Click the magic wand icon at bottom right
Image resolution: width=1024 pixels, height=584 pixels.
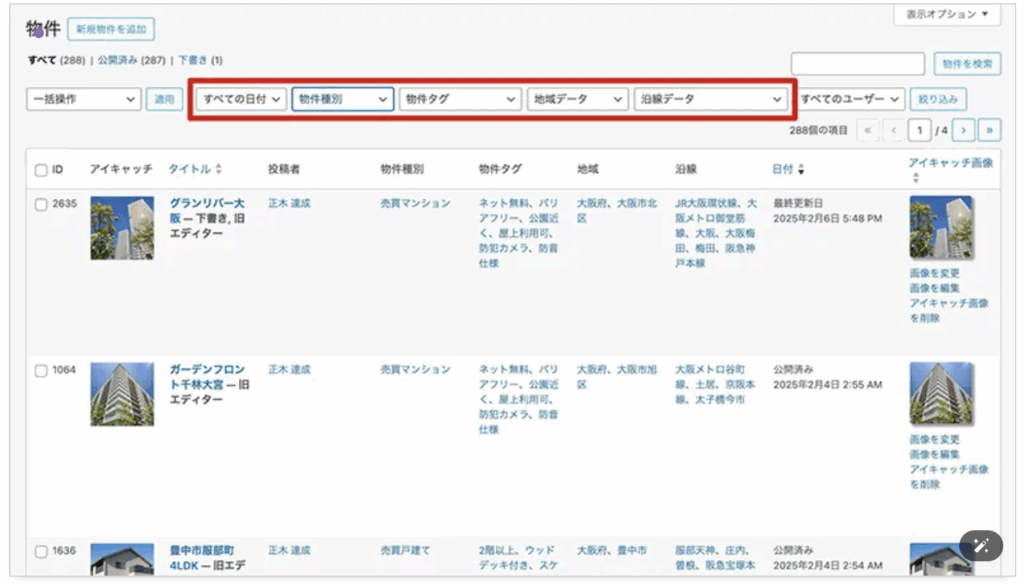[x=980, y=545]
